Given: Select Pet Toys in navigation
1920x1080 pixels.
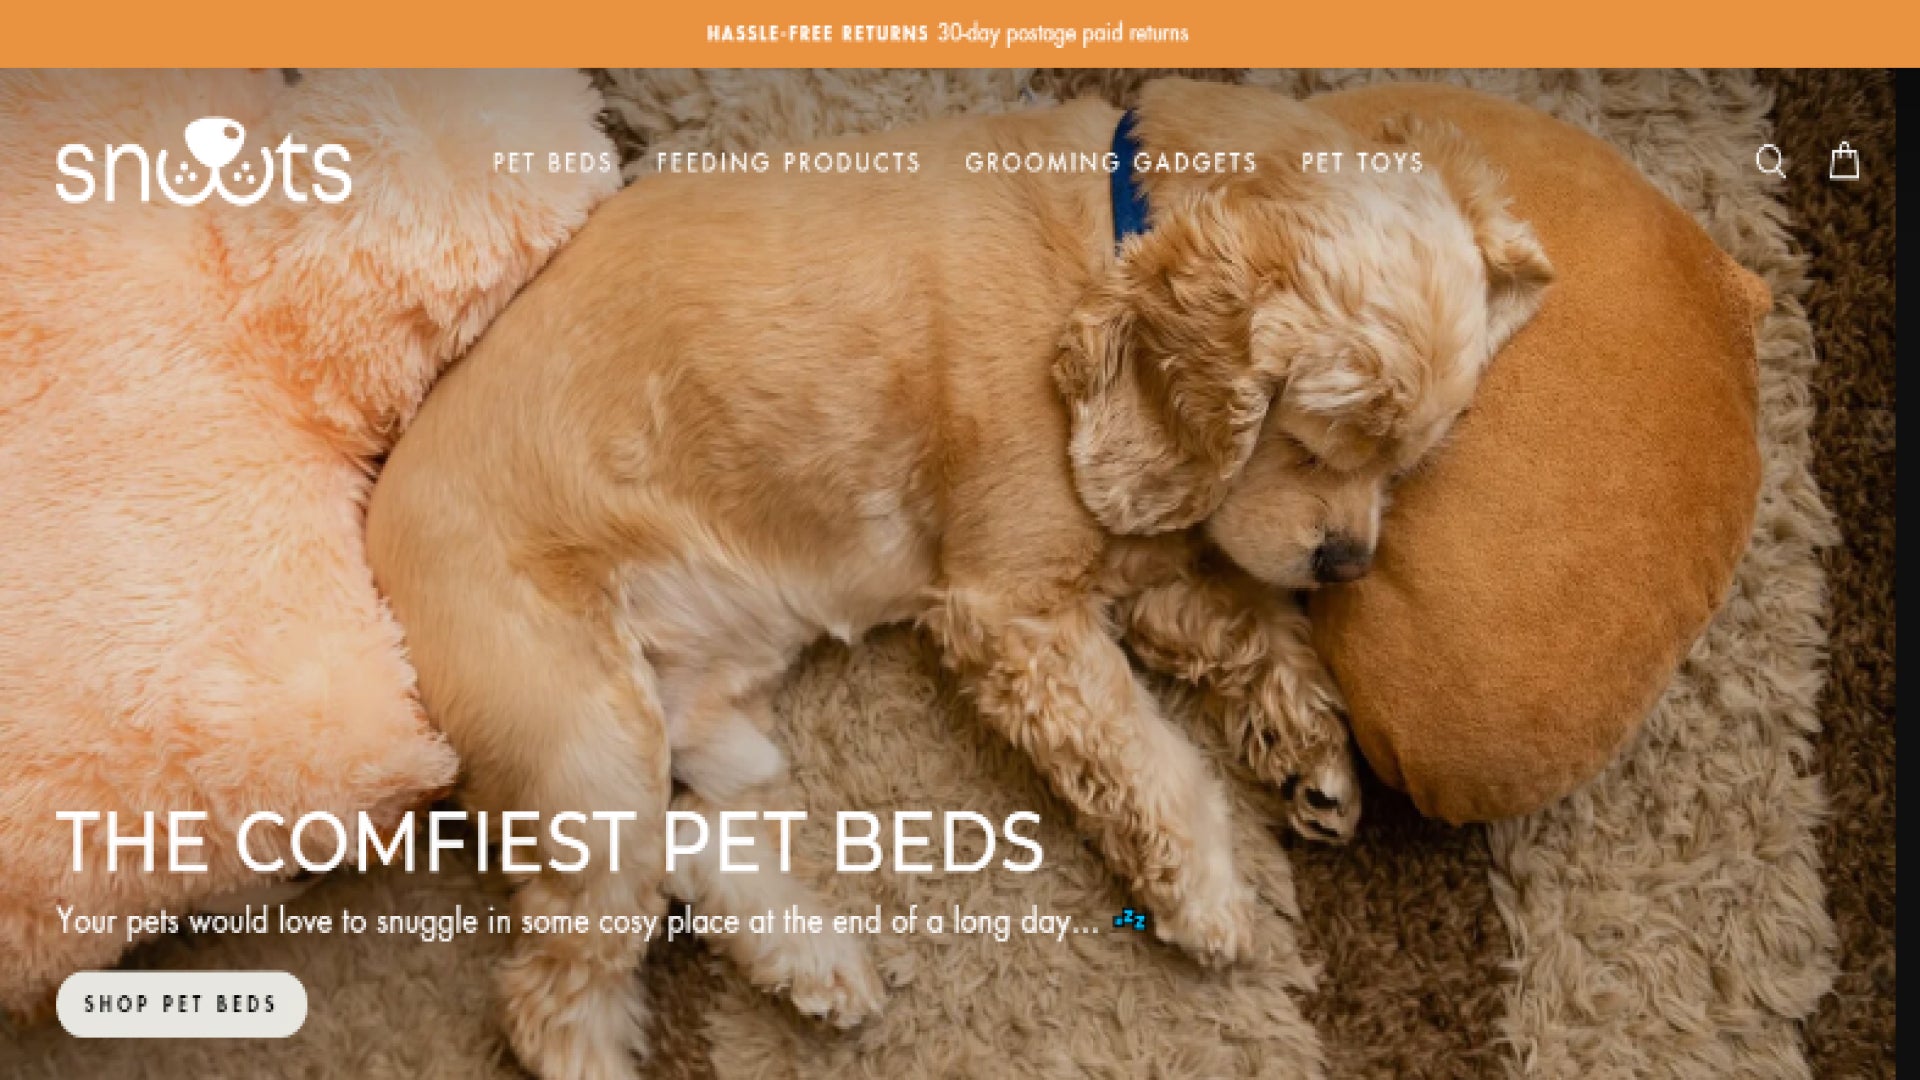Looking at the screenshot, I should coord(1362,162).
